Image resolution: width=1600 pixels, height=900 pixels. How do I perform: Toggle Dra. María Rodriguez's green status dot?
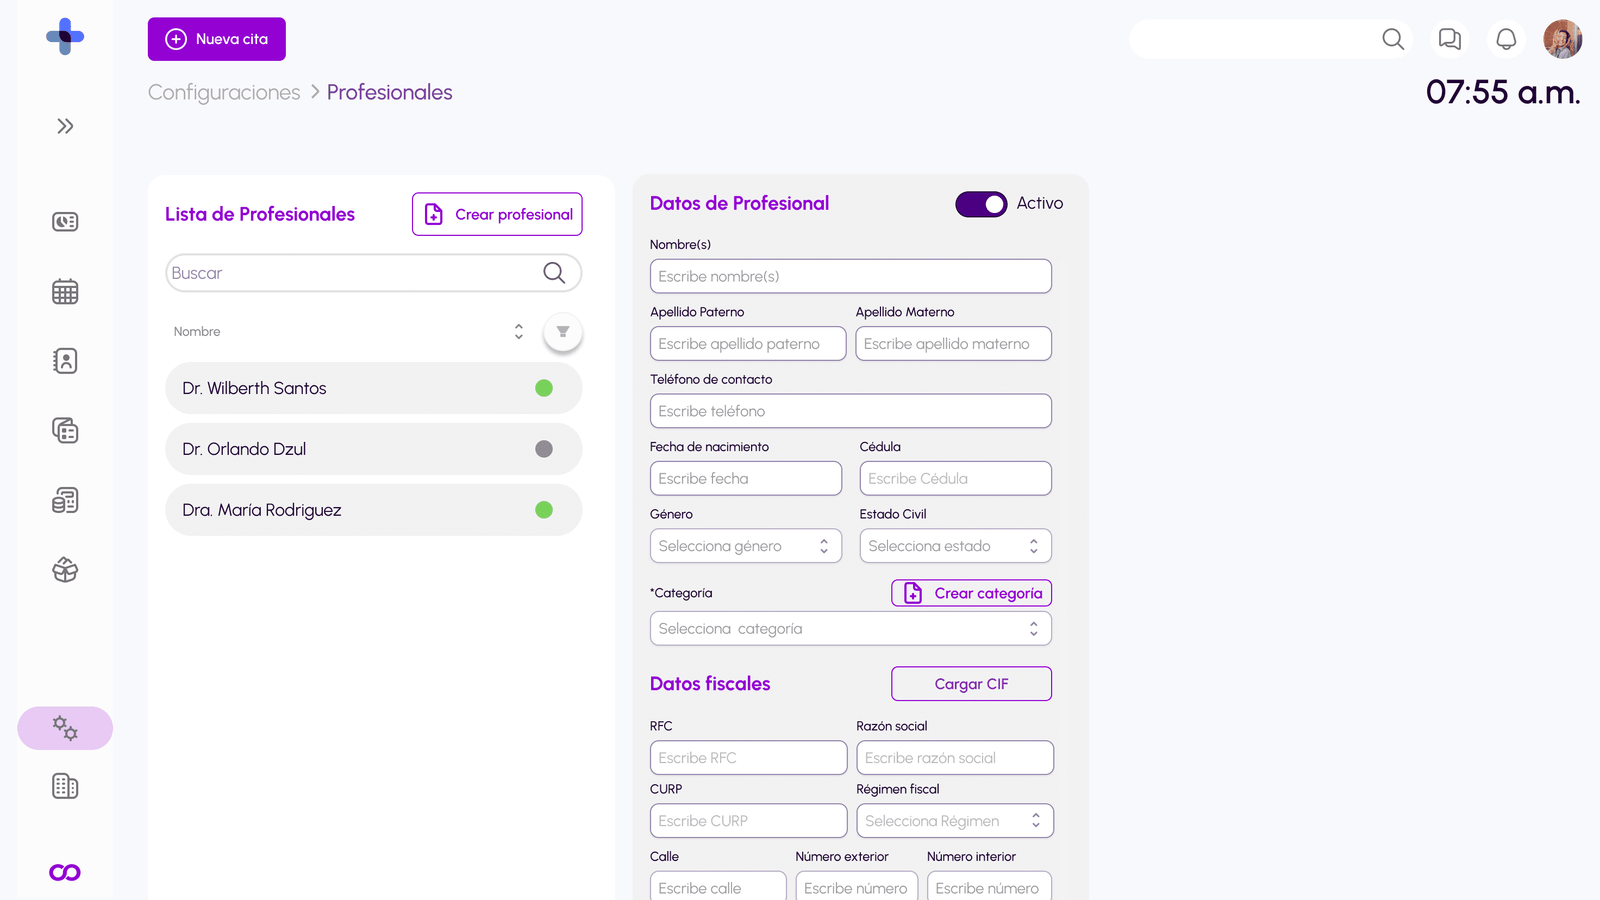[544, 510]
